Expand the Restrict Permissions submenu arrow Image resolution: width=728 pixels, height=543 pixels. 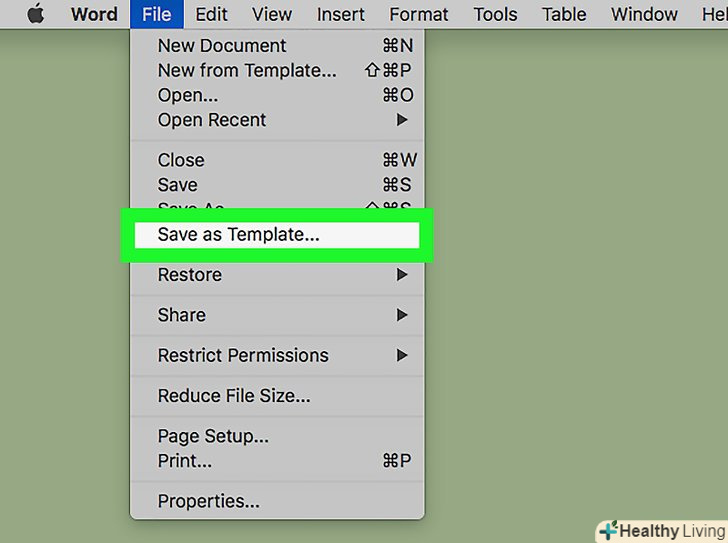(402, 355)
